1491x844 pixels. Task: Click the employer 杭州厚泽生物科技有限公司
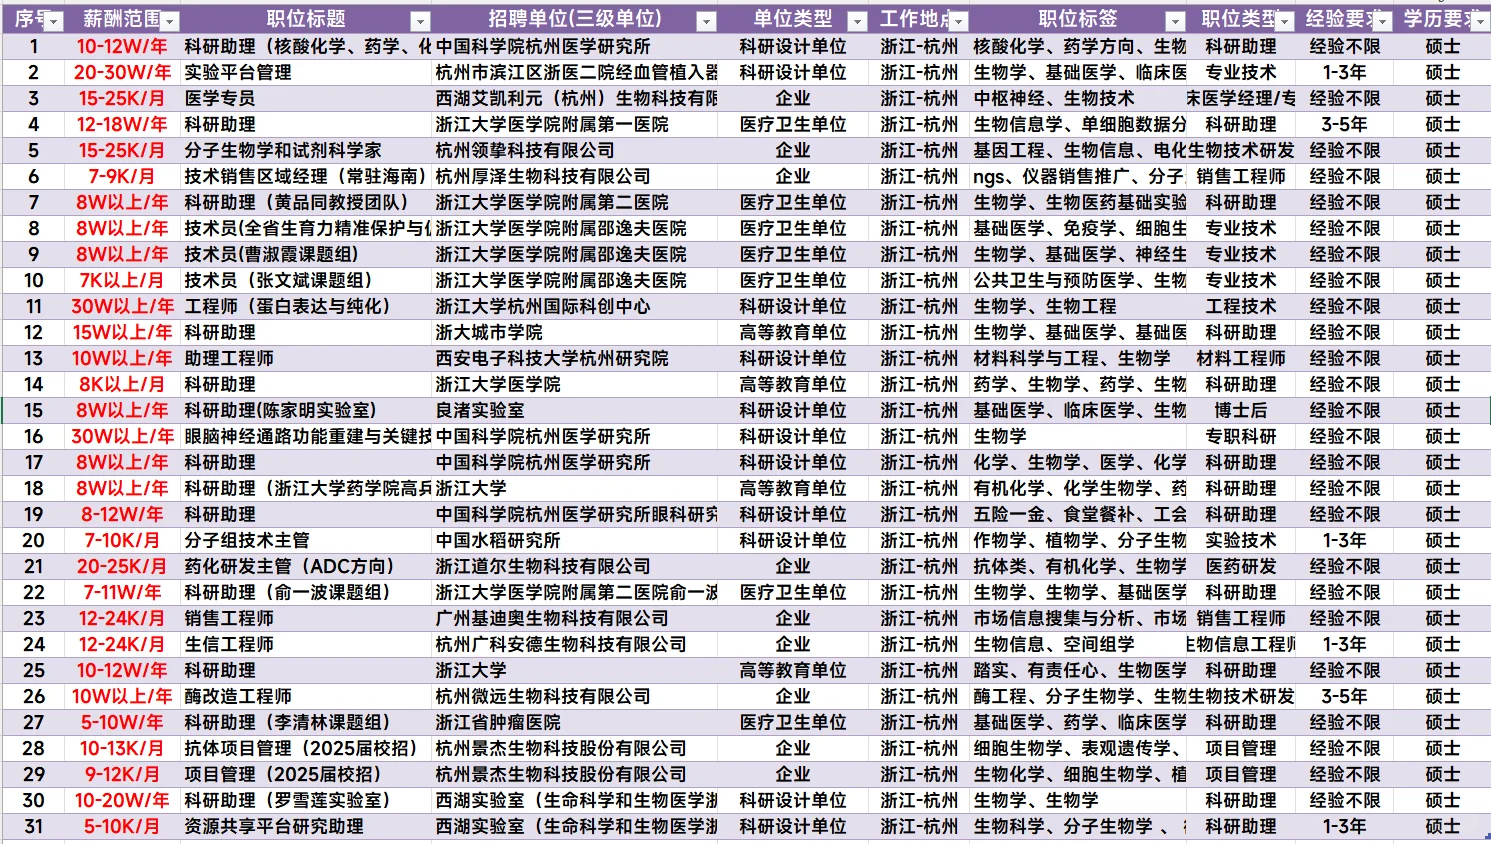coord(543,176)
